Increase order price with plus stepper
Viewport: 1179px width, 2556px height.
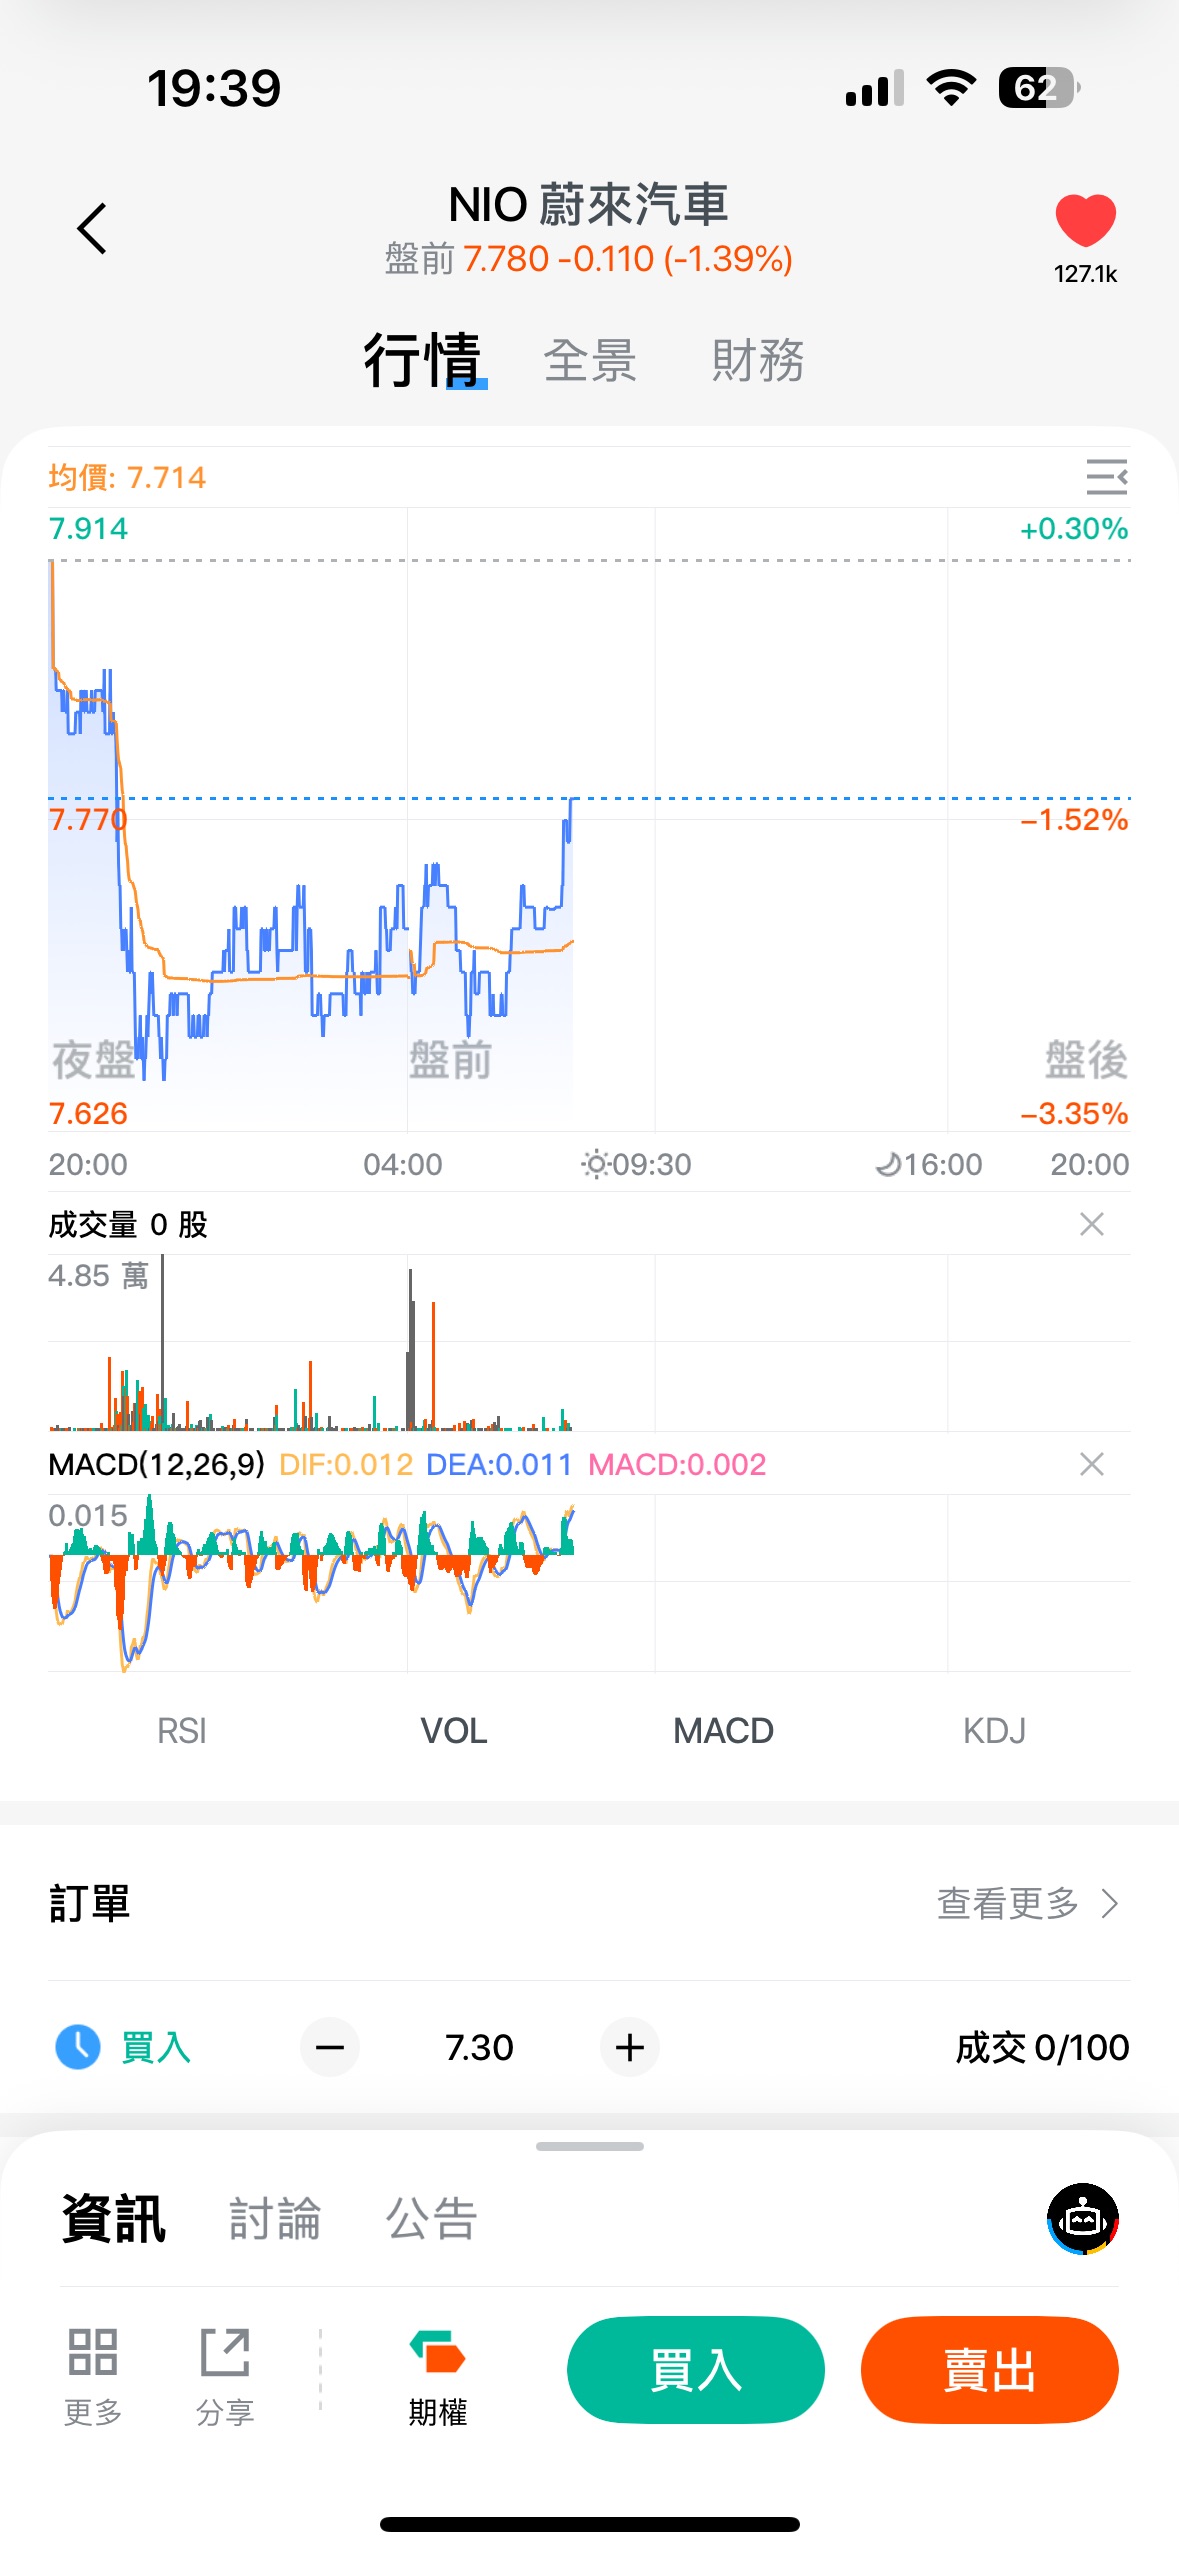(x=629, y=2047)
